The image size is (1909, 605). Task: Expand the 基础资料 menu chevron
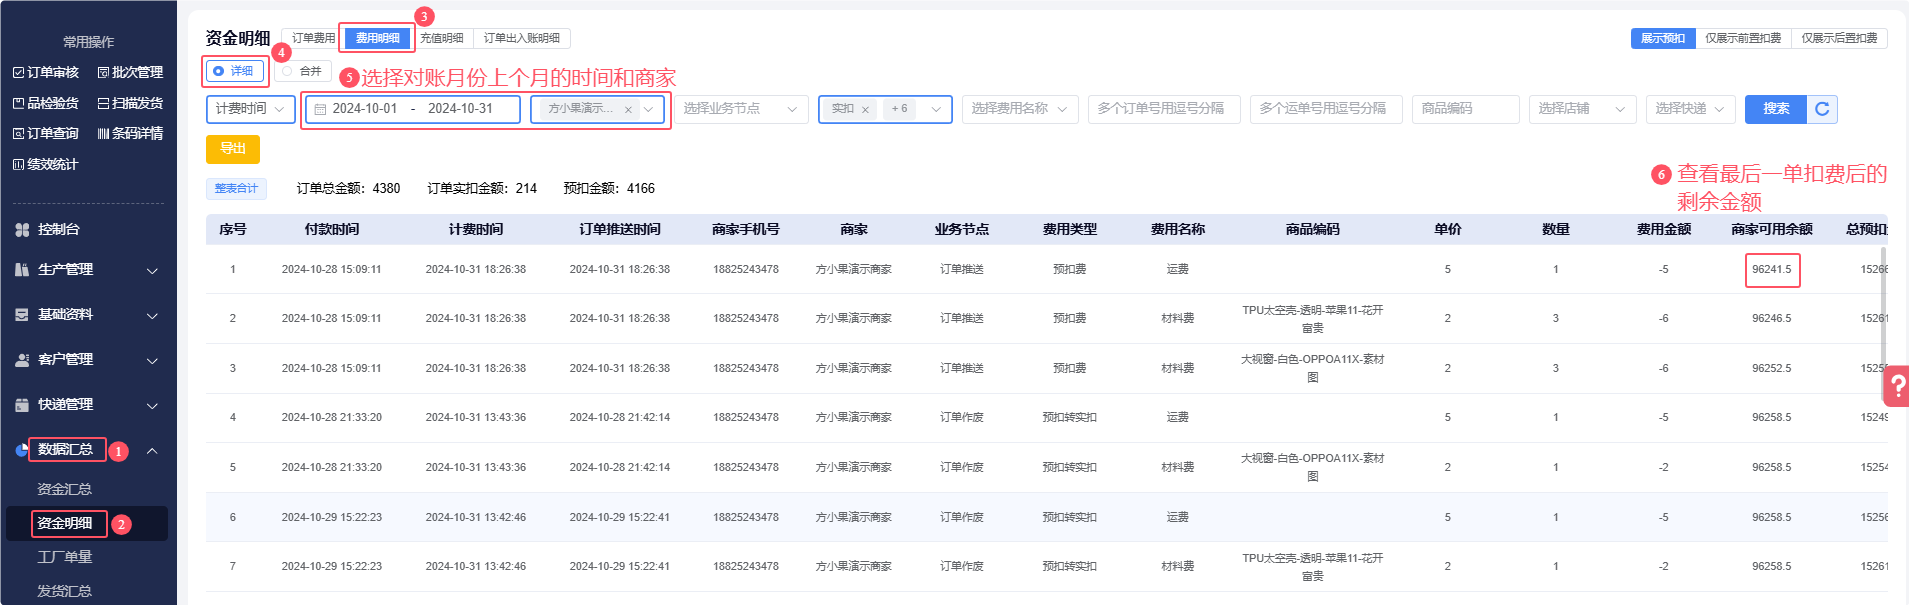pyautogui.click(x=152, y=316)
